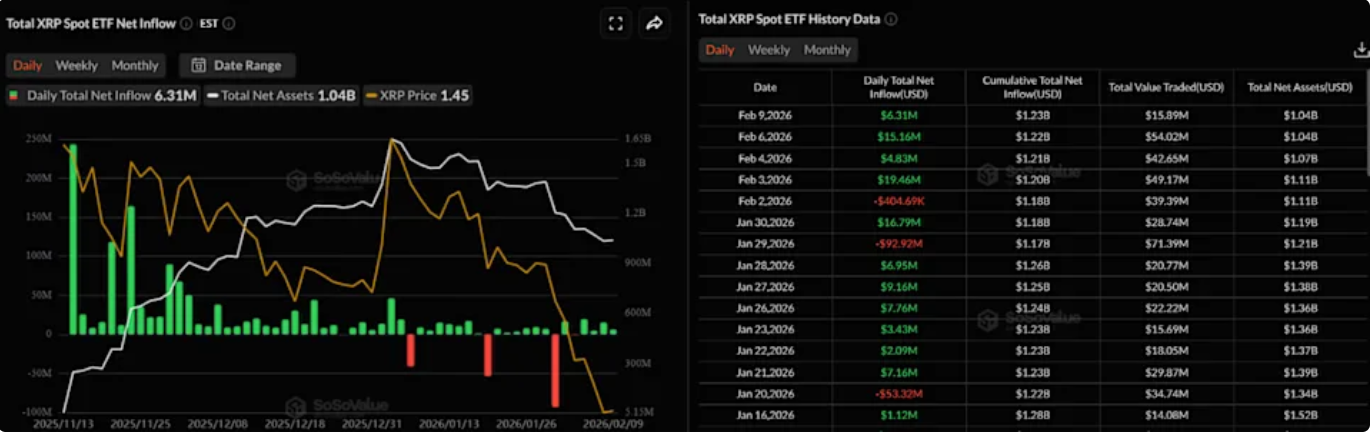Click the share arrow icon above the chart

click(x=654, y=23)
